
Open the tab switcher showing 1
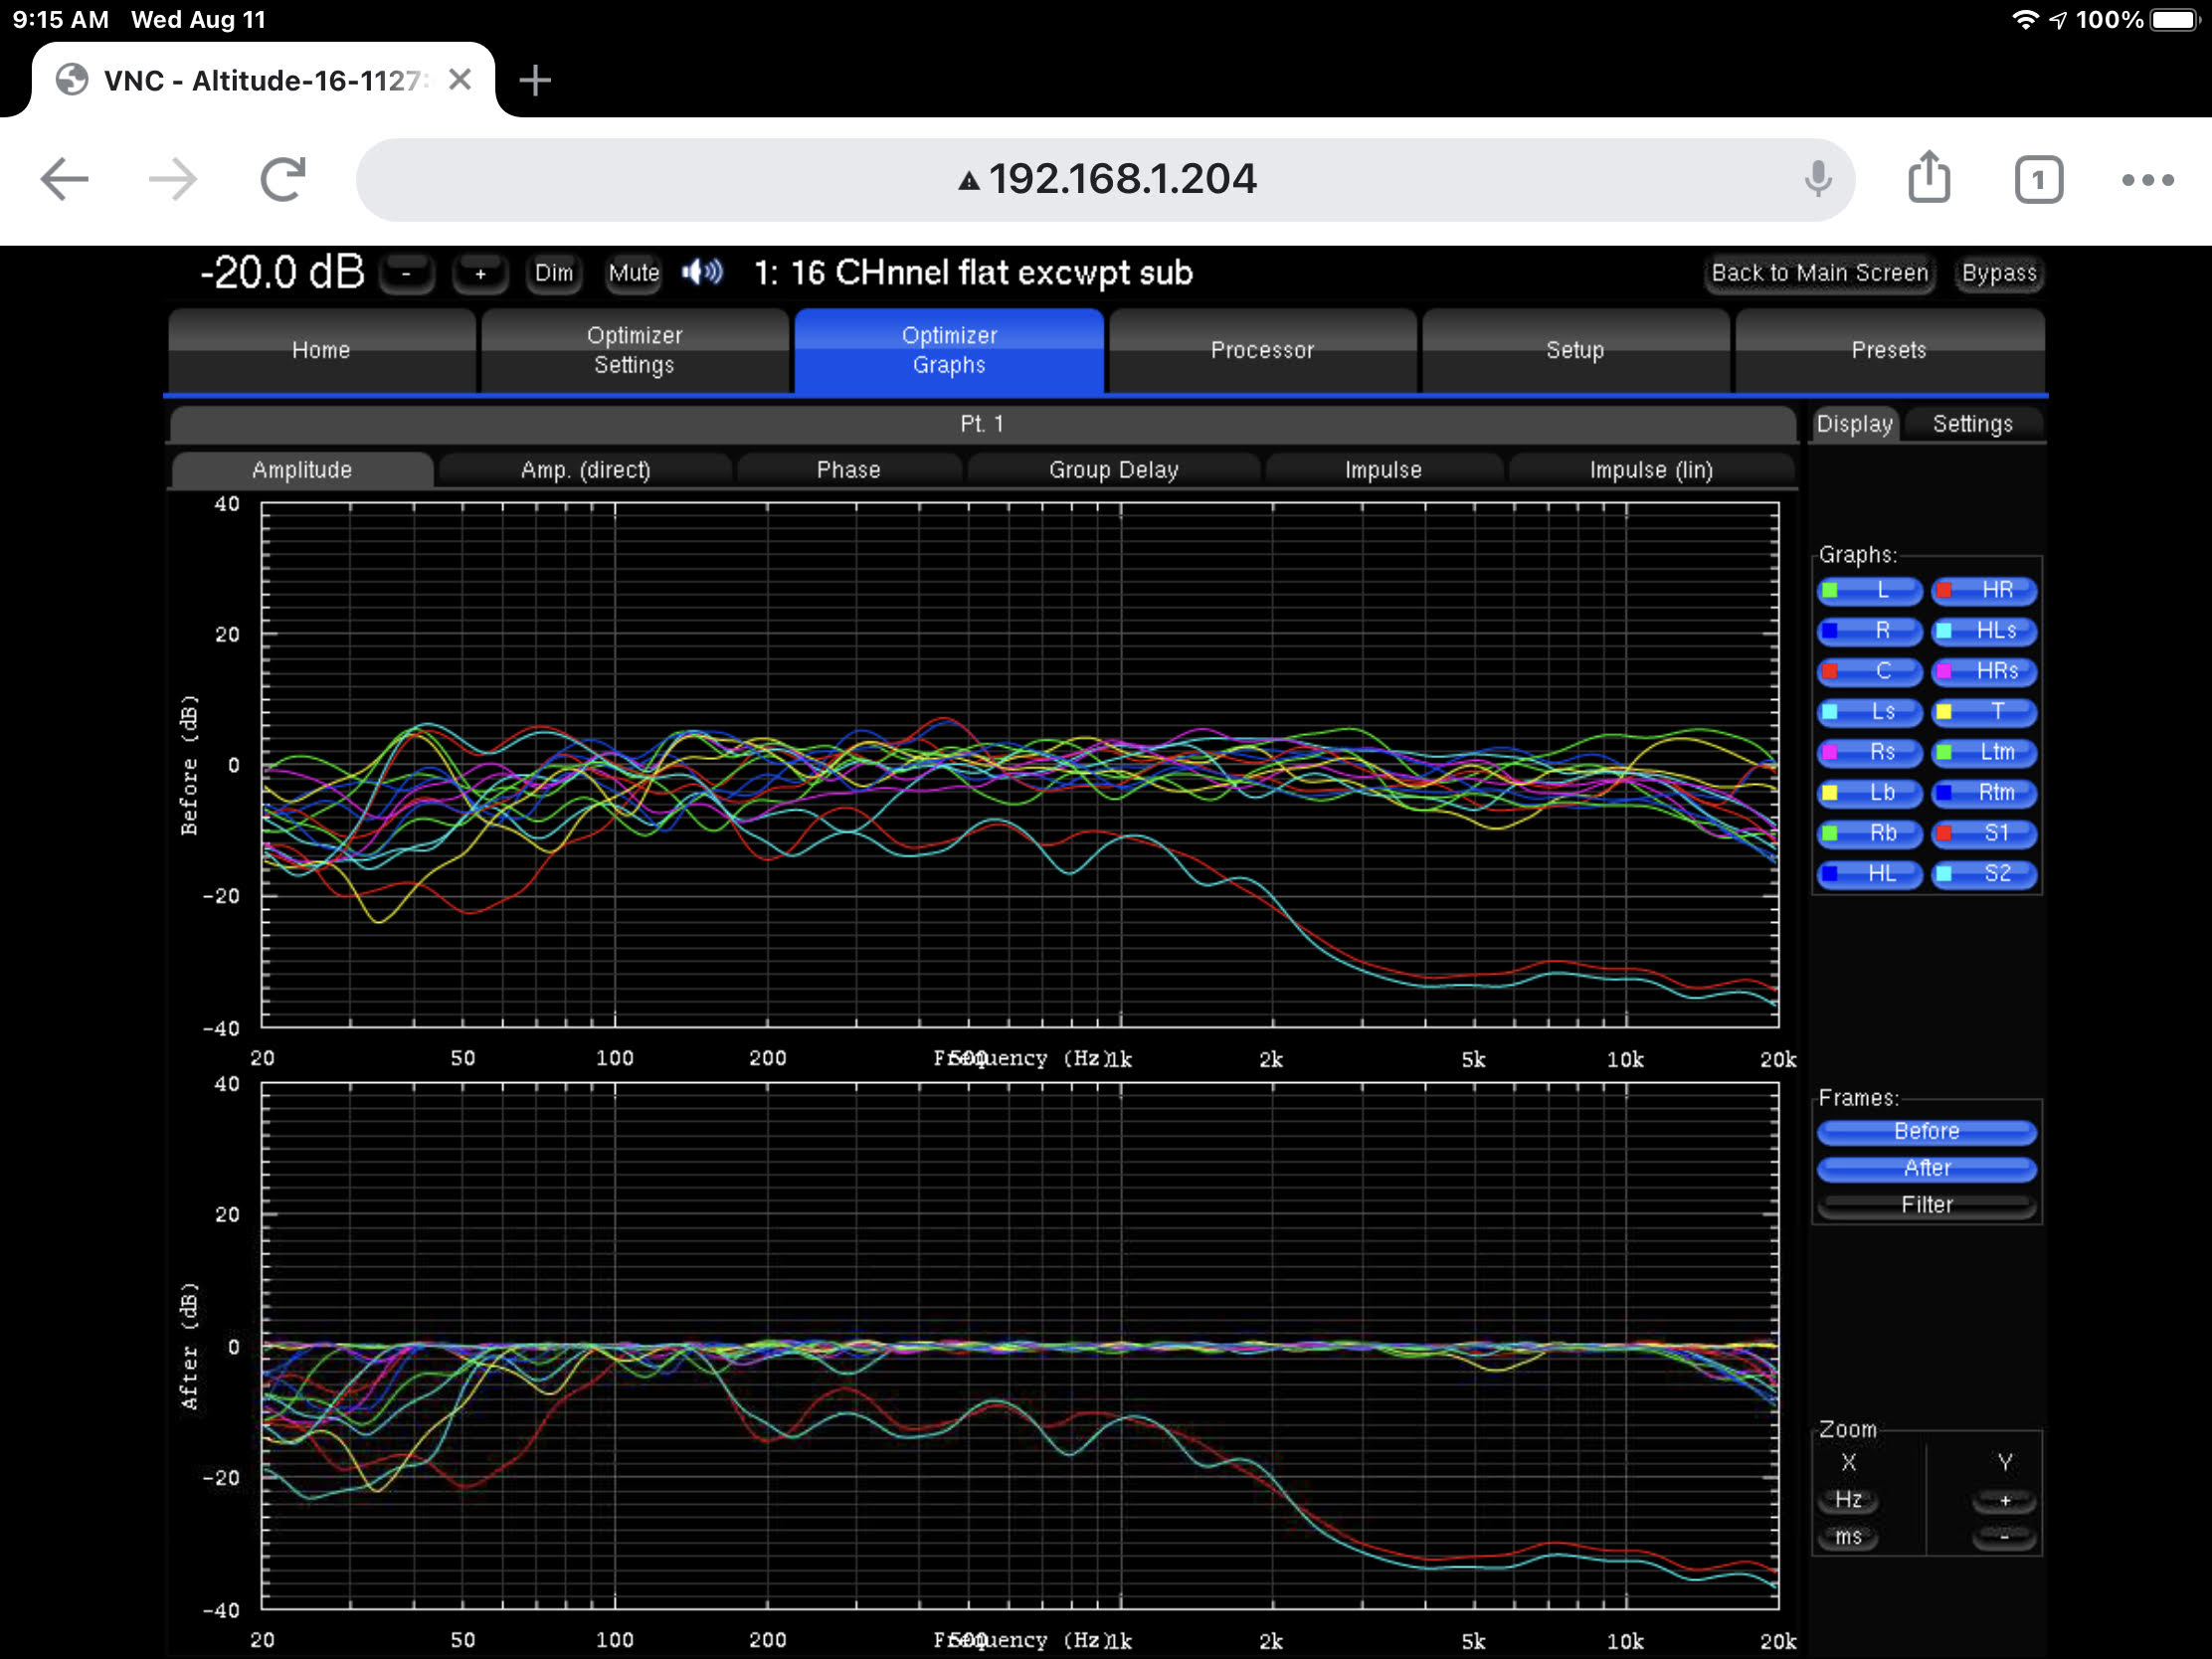pyautogui.click(x=2038, y=180)
